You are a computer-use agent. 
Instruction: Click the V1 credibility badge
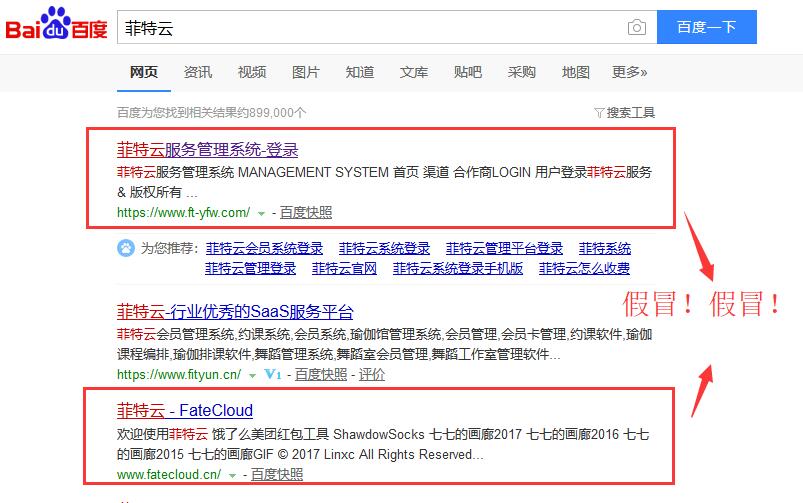pos(272,374)
